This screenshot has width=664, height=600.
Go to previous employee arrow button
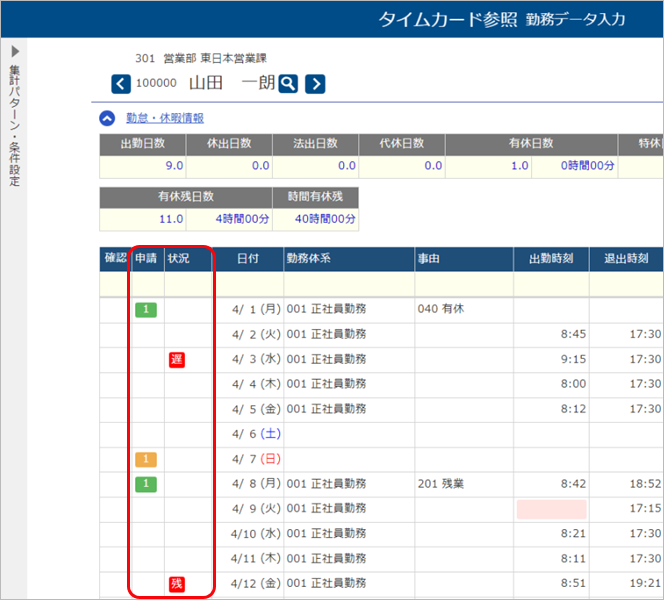pyautogui.click(x=121, y=84)
